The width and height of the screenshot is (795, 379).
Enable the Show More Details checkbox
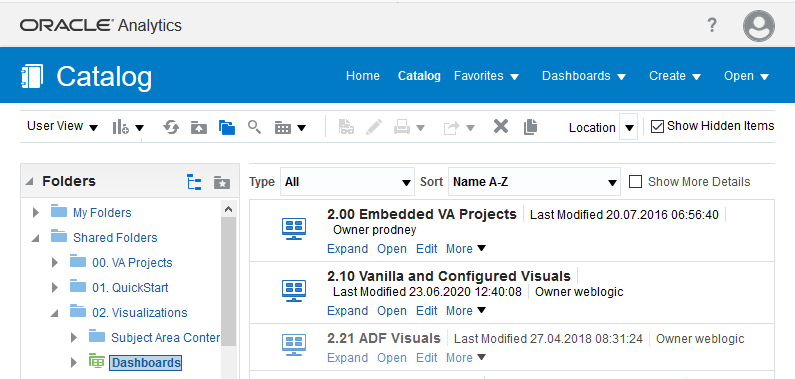tap(635, 181)
